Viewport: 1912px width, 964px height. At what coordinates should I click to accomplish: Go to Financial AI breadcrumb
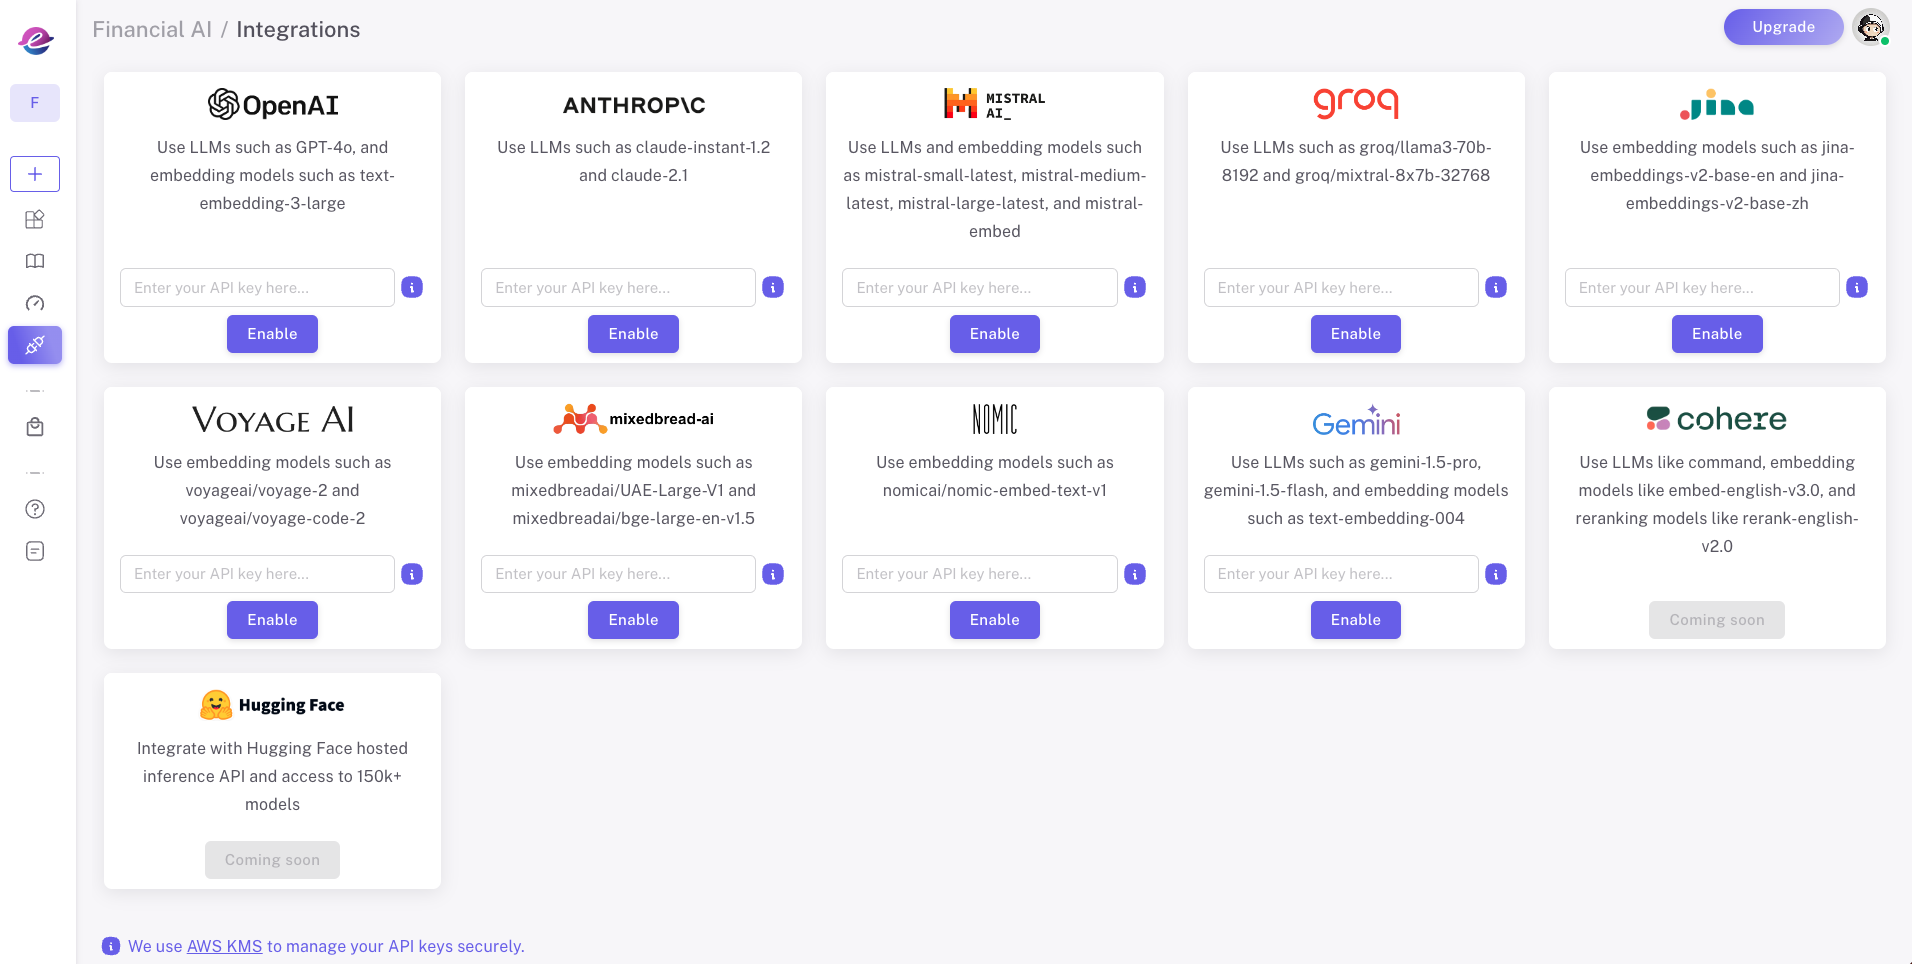coord(152,30)
